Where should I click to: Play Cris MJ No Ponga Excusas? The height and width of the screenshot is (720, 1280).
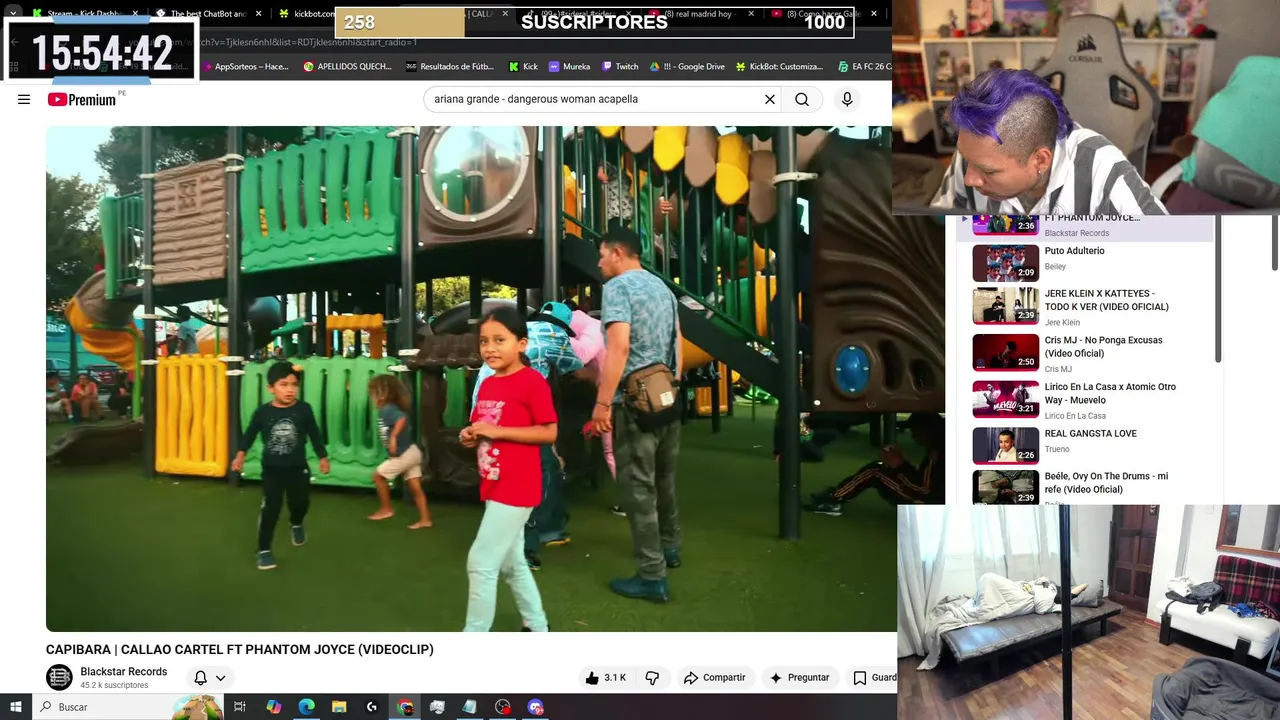1085,353
